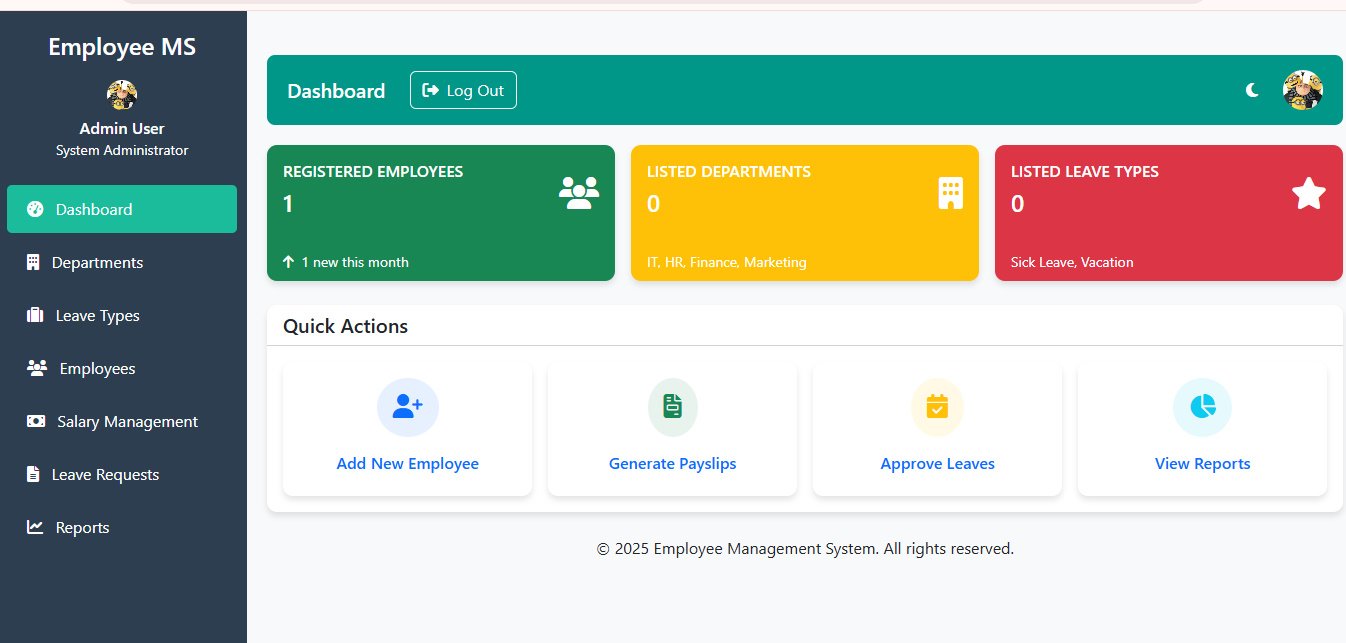Click the star icon on Listed Leave Types card
Image resolution: width=1346 pixels, height=643 pixels.
coord(1308,193)
